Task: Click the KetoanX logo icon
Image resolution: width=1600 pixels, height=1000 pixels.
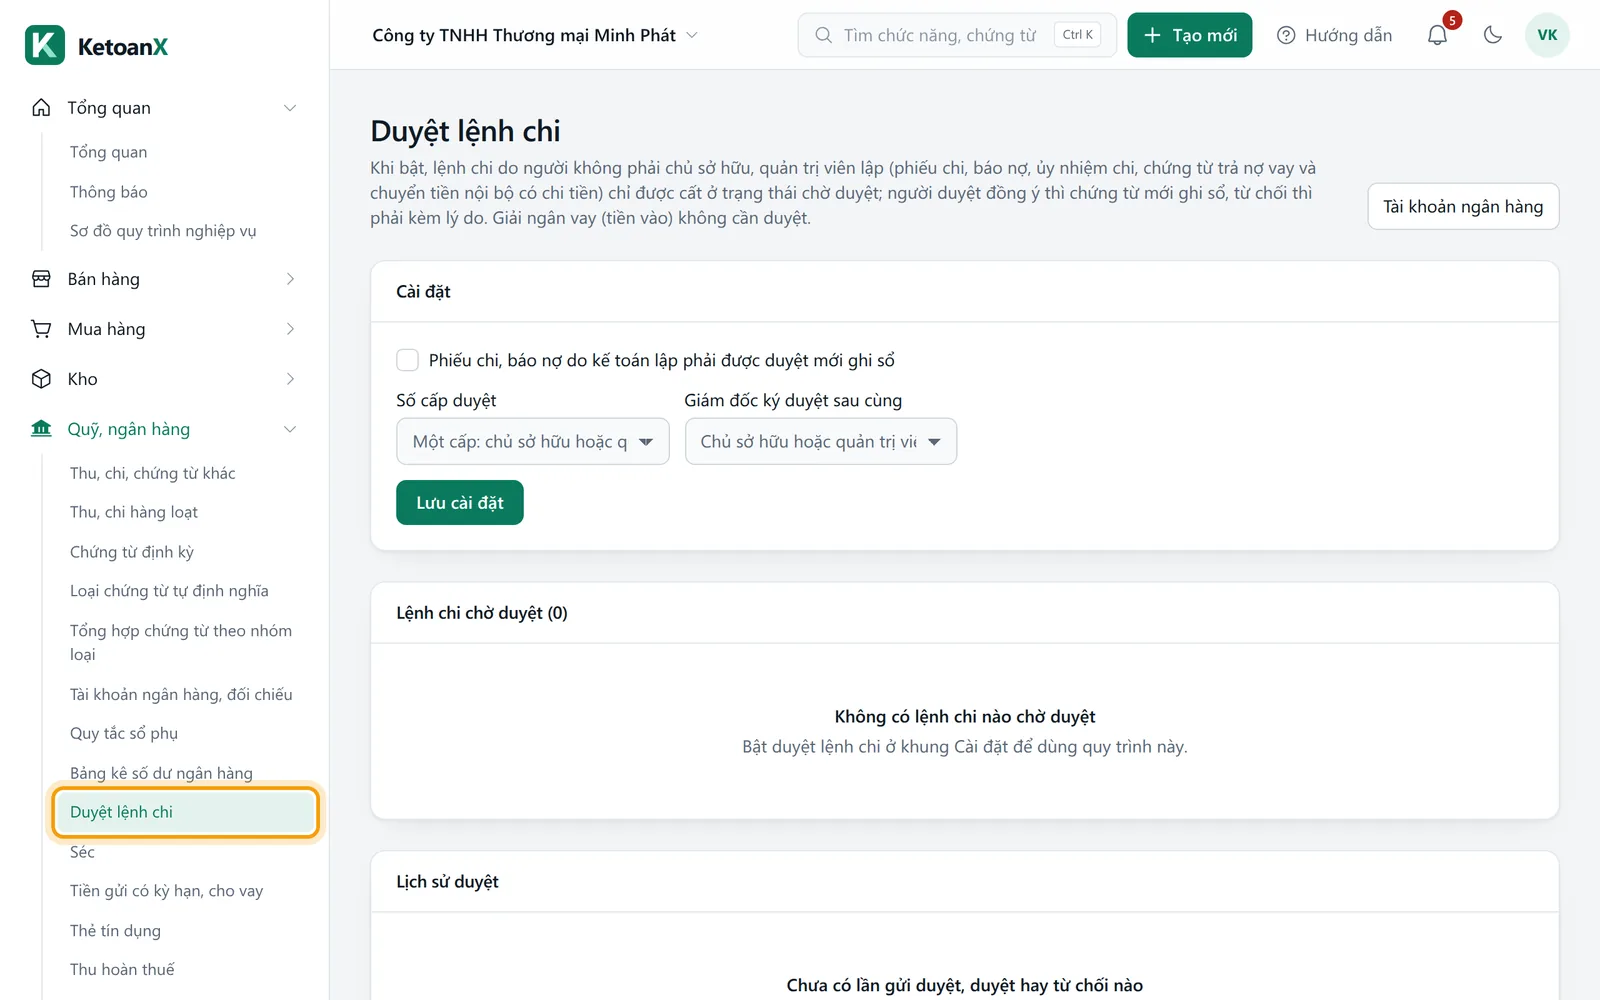Action: (x=45, y=46)
